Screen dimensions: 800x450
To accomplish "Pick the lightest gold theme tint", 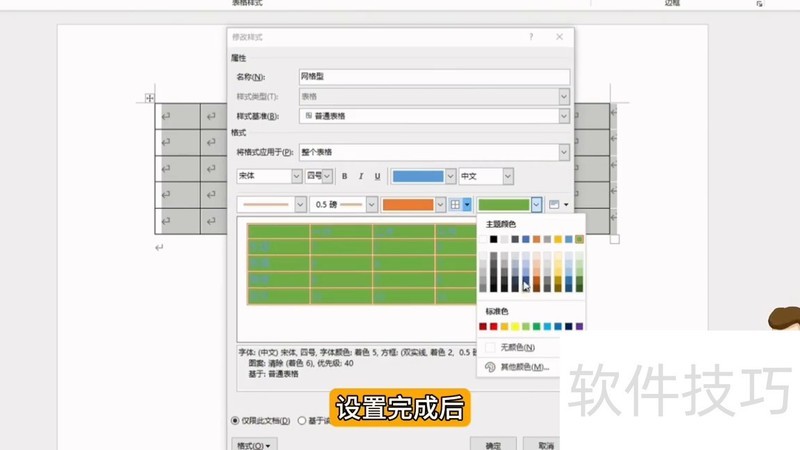I will coord(558,256).
